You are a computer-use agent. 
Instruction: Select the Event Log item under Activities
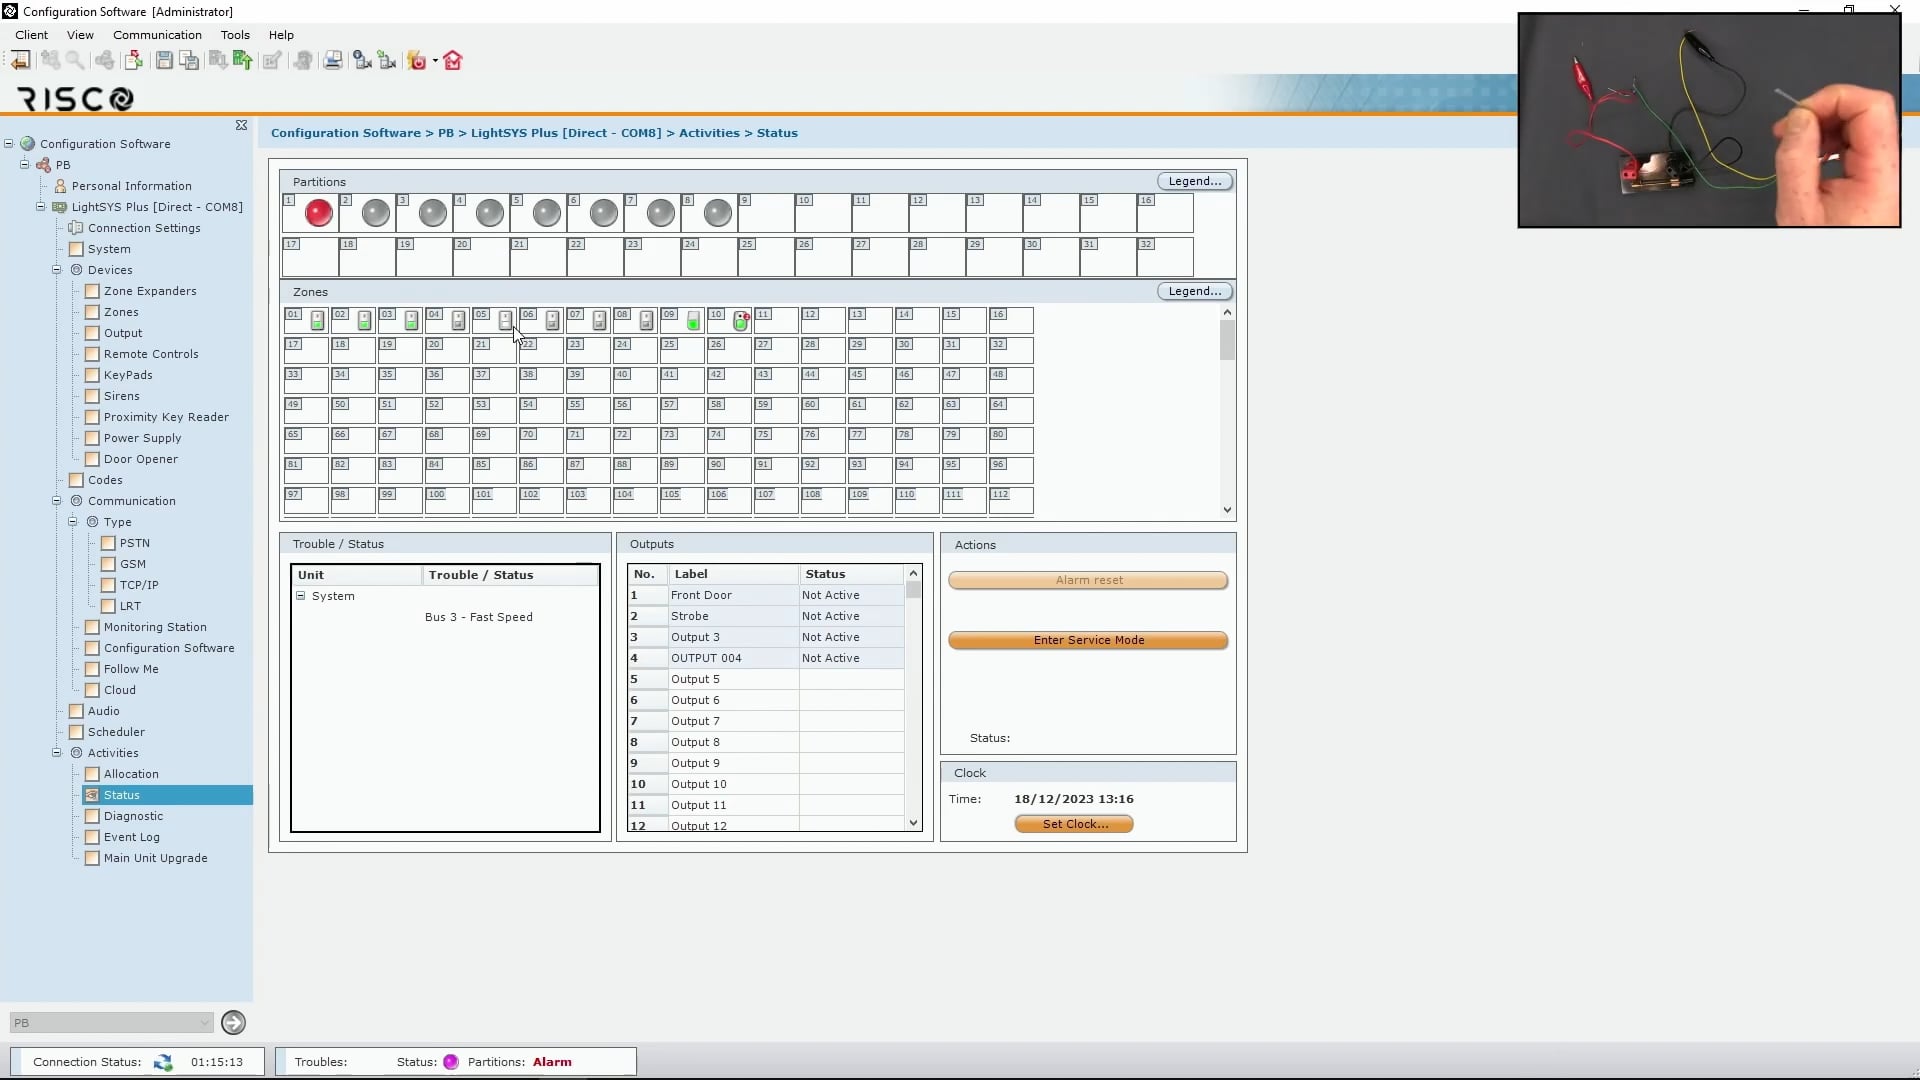(x=131, y=836)
